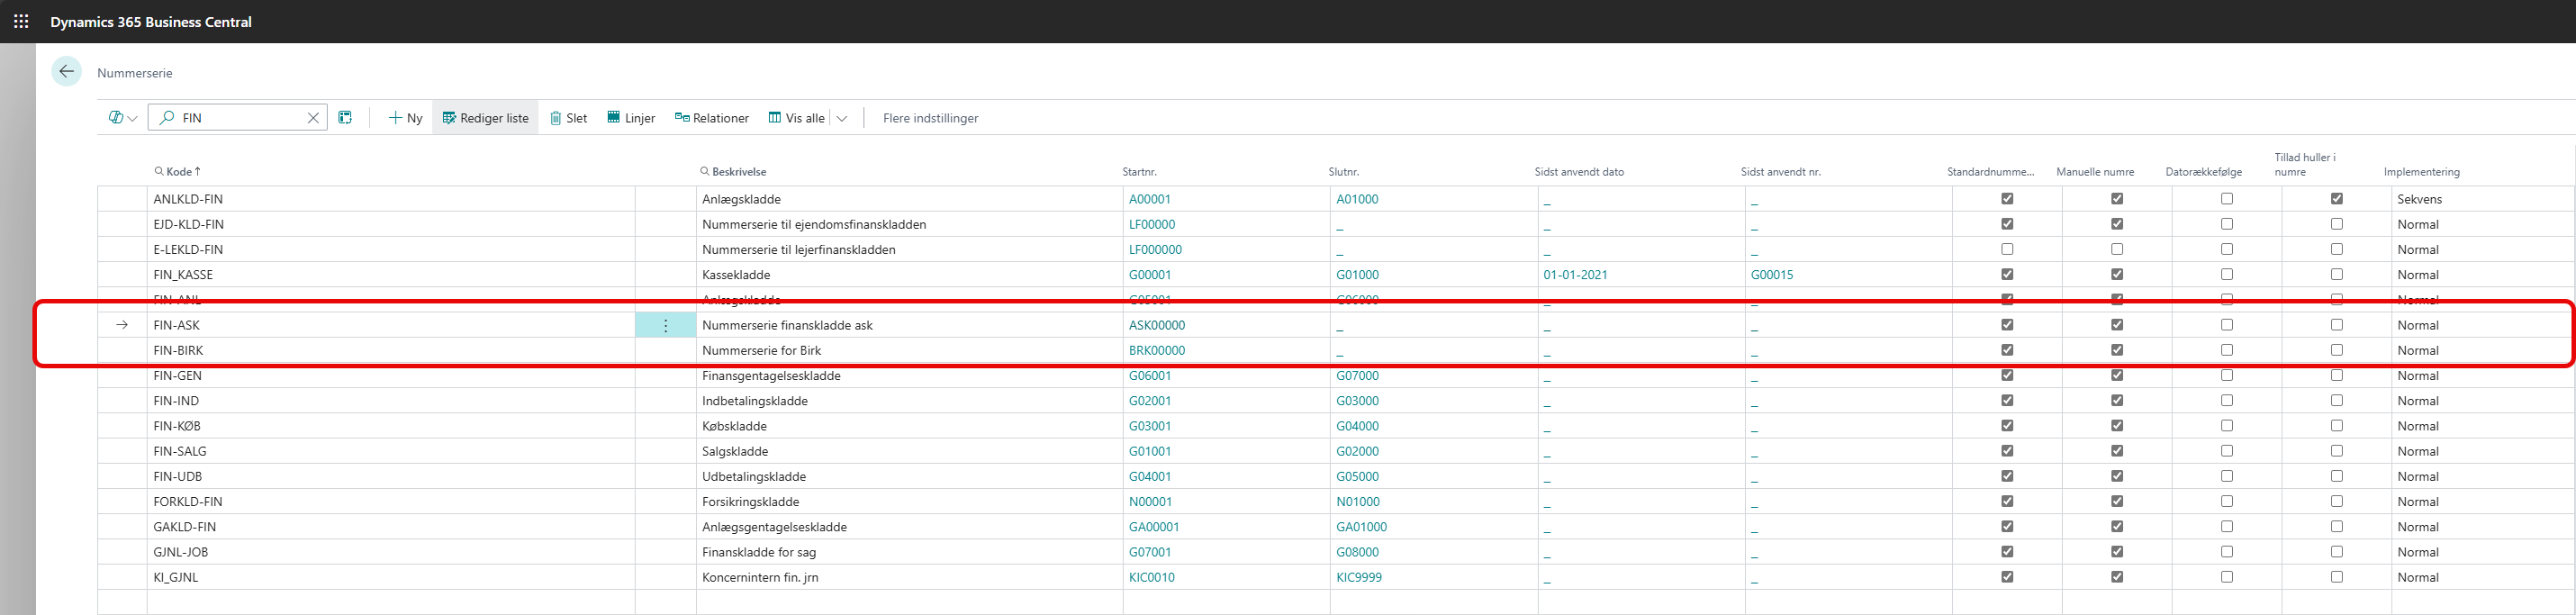The image size is (2576, 615).
Task: Click the Ny button
Action: click(405, 118)
